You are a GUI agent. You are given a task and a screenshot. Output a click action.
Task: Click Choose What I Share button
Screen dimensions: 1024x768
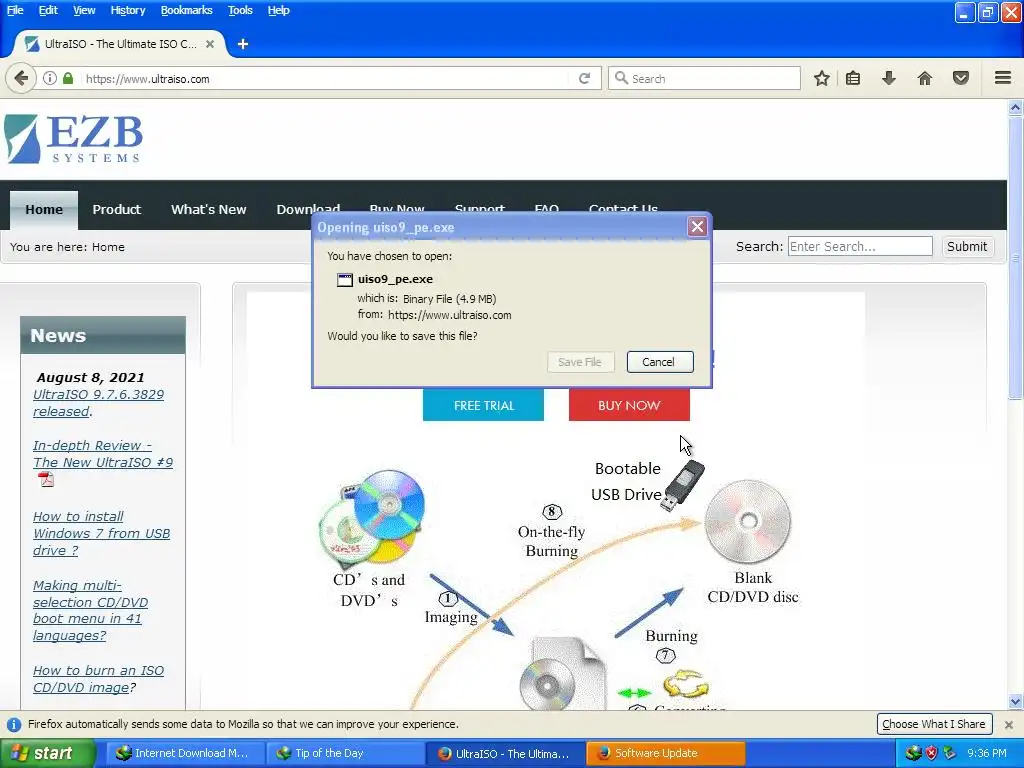point(934,724)
